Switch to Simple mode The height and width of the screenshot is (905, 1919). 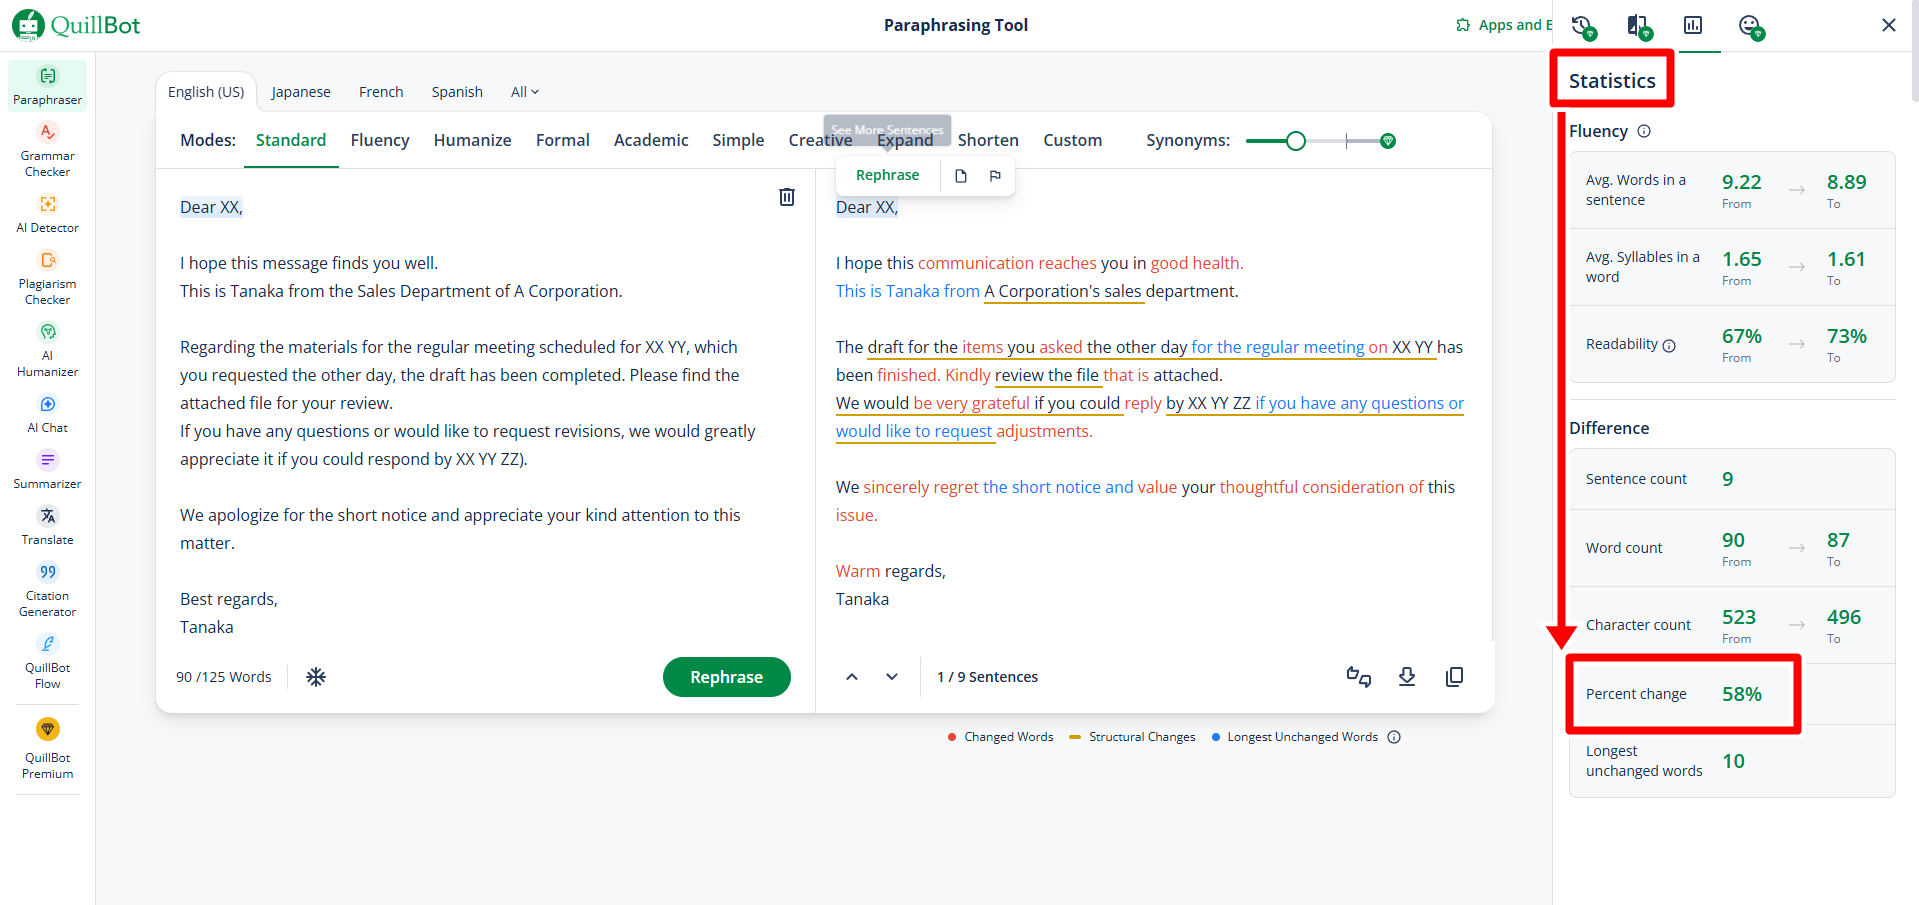pyautogui.click(x=738, y=140)
